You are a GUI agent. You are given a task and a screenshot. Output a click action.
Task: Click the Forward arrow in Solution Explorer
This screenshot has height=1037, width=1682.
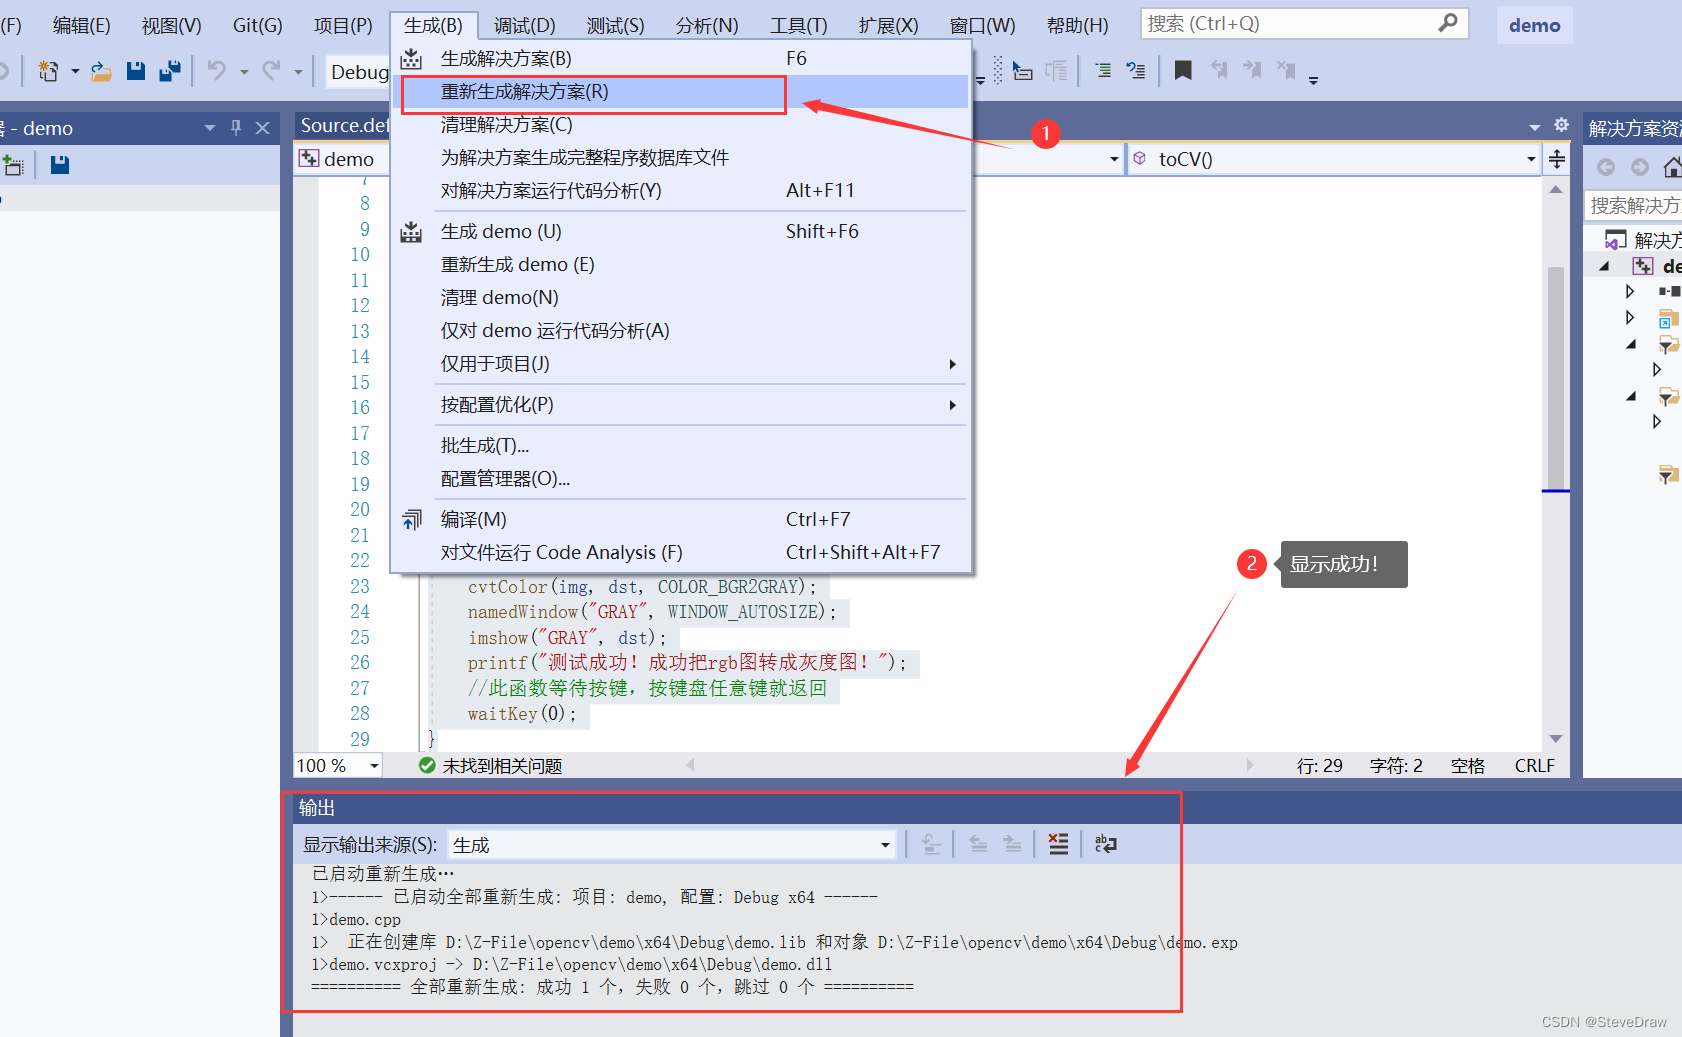coord(1640,167)
